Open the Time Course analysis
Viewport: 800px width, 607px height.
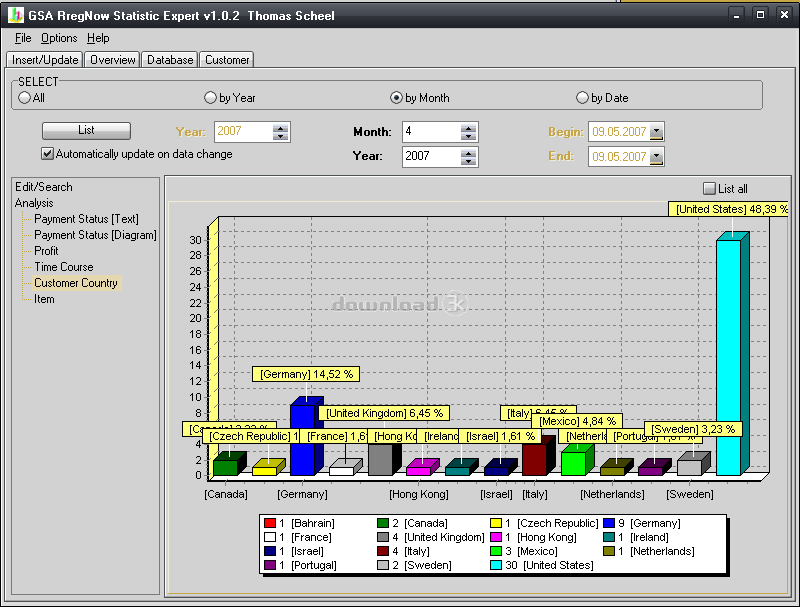point(64,267)
